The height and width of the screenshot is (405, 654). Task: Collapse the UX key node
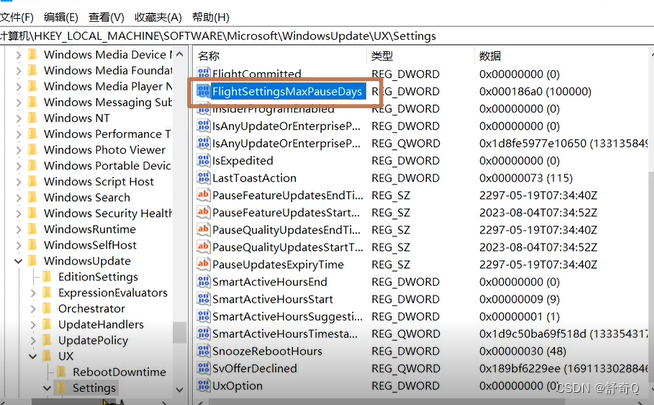tap(31, 356)
